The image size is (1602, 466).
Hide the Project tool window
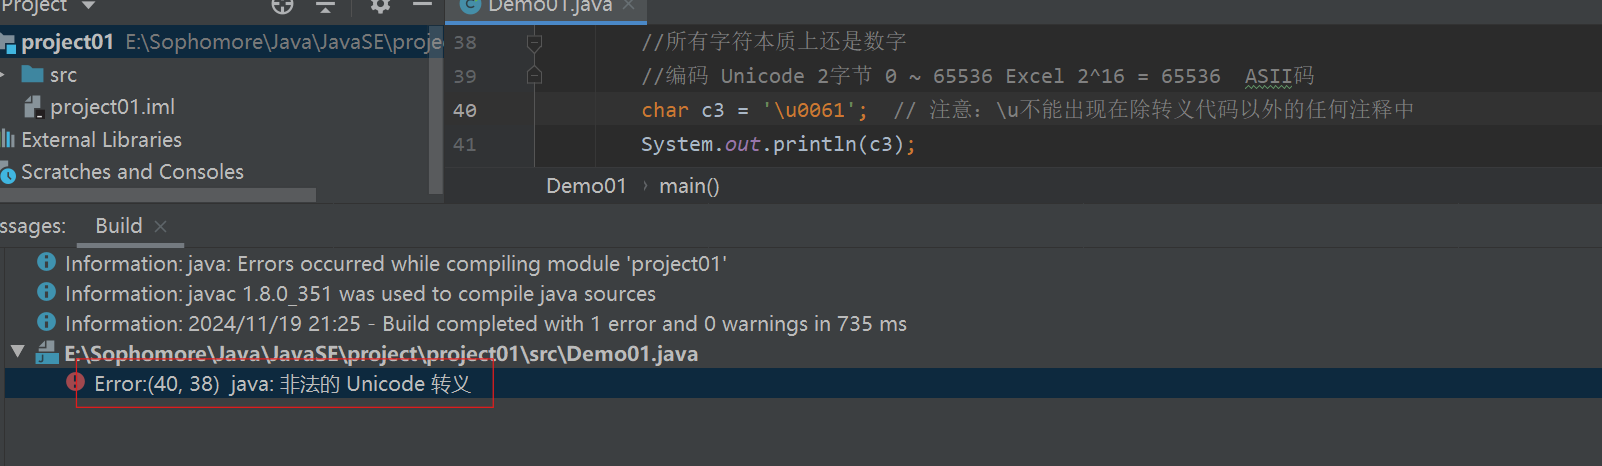pyautogui.click(x=423, y=5)
